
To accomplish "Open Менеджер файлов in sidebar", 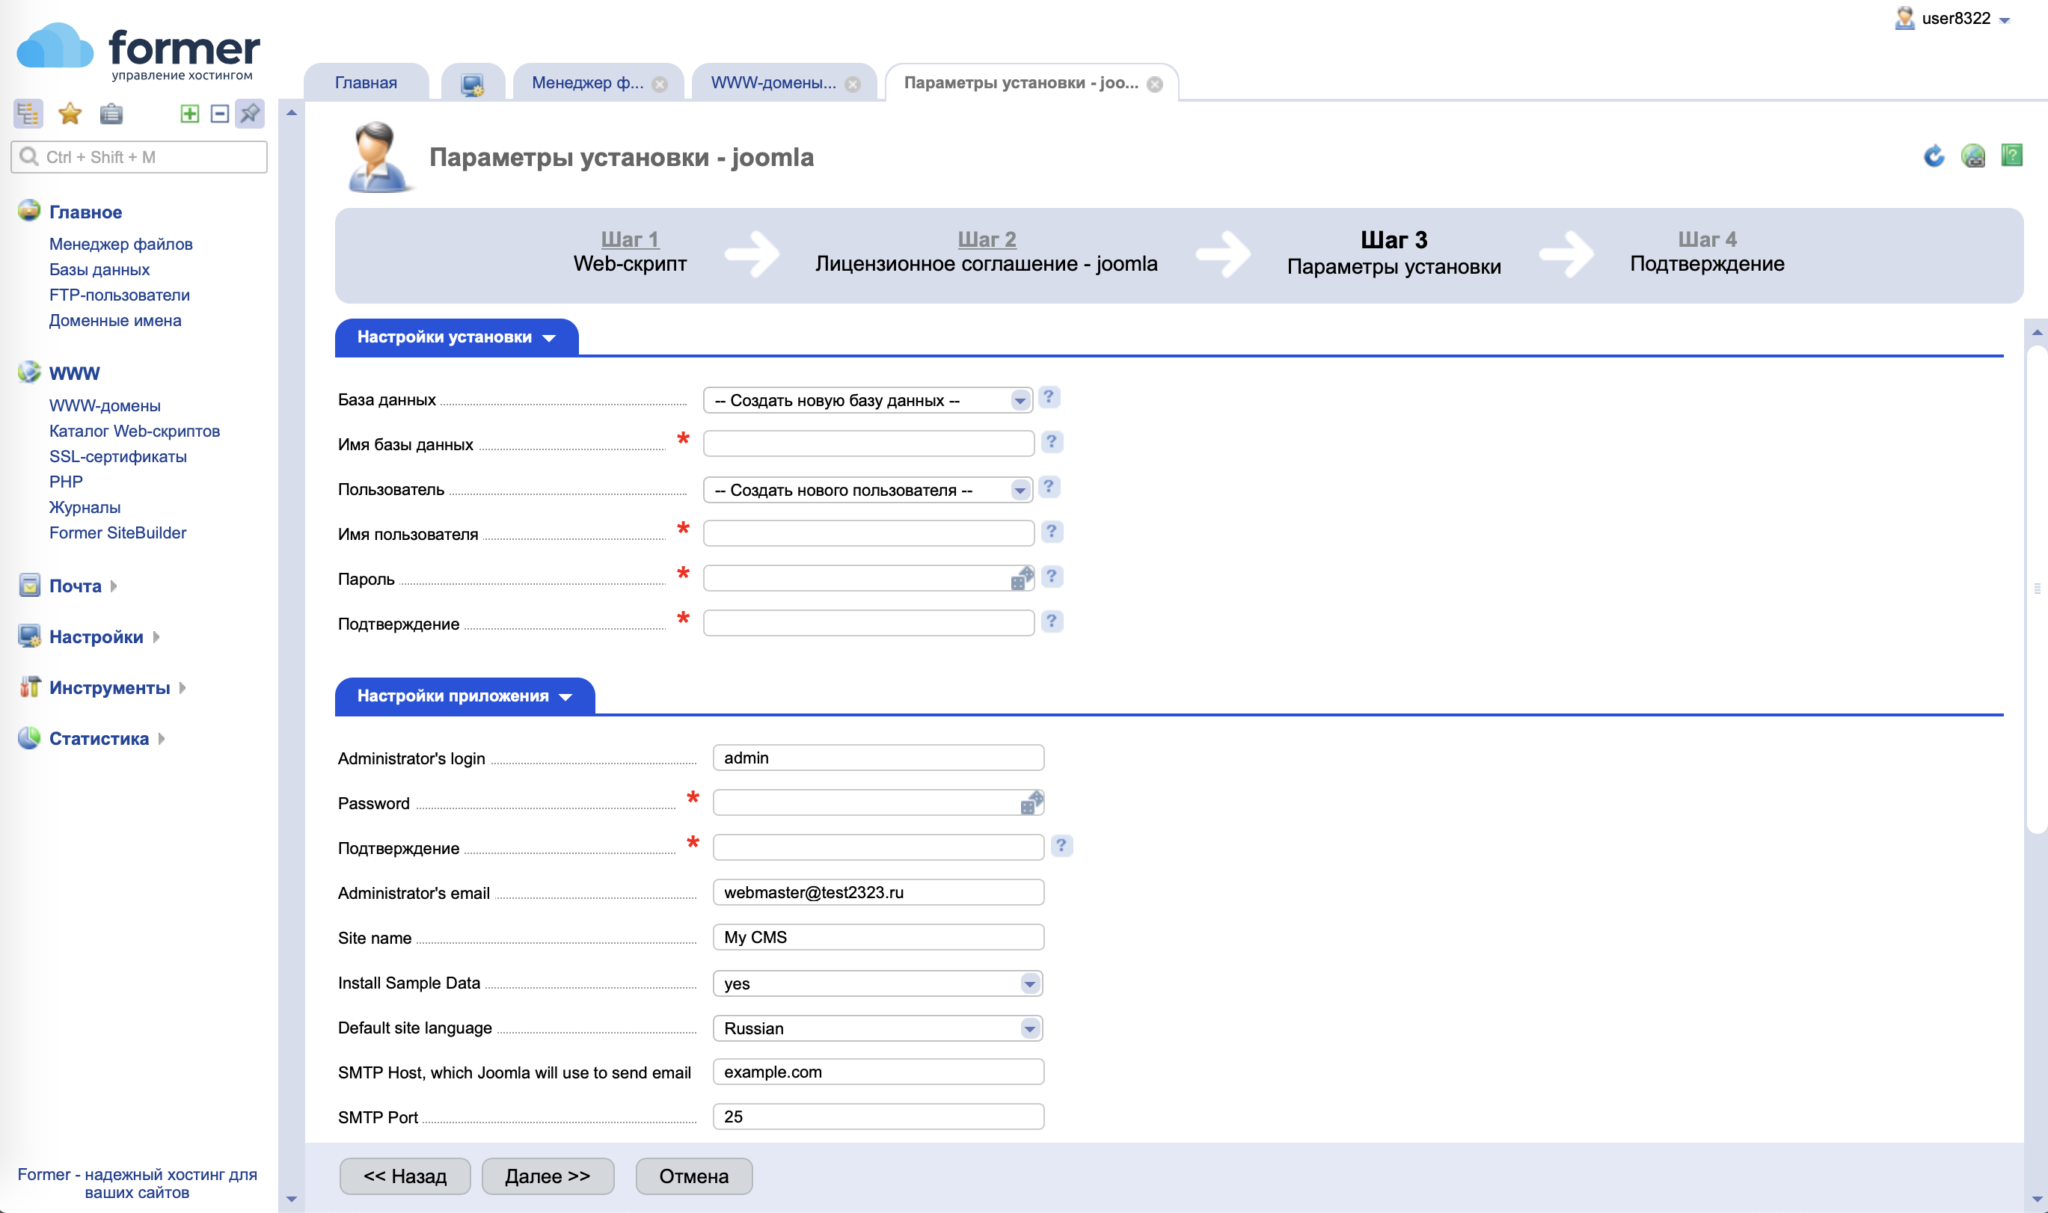I will (121, 244).
